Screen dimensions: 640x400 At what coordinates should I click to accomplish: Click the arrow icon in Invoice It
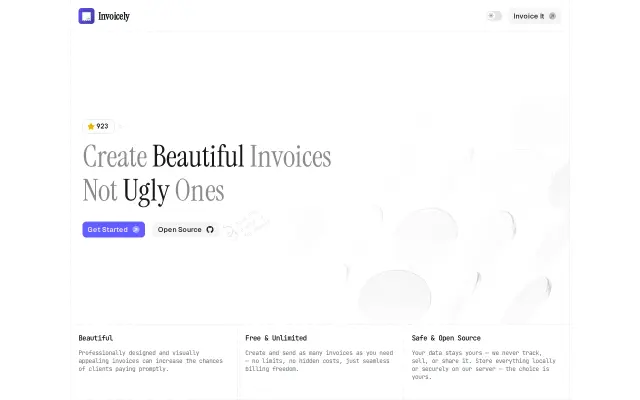point(552,16)
